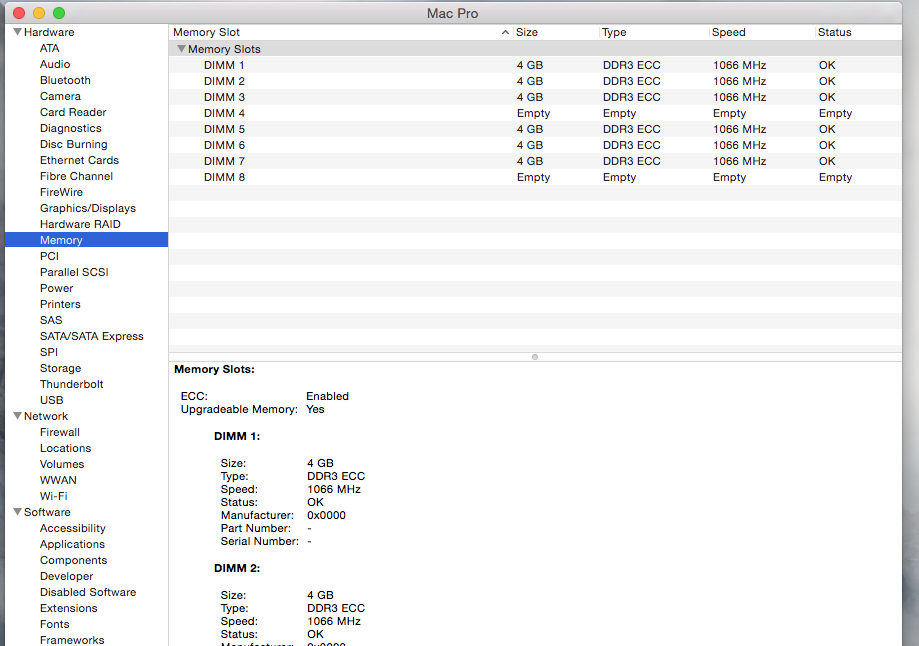Select Storage in the sidebar
The width and height of the screenshot is (919, 646).
(x=60, y=368)
